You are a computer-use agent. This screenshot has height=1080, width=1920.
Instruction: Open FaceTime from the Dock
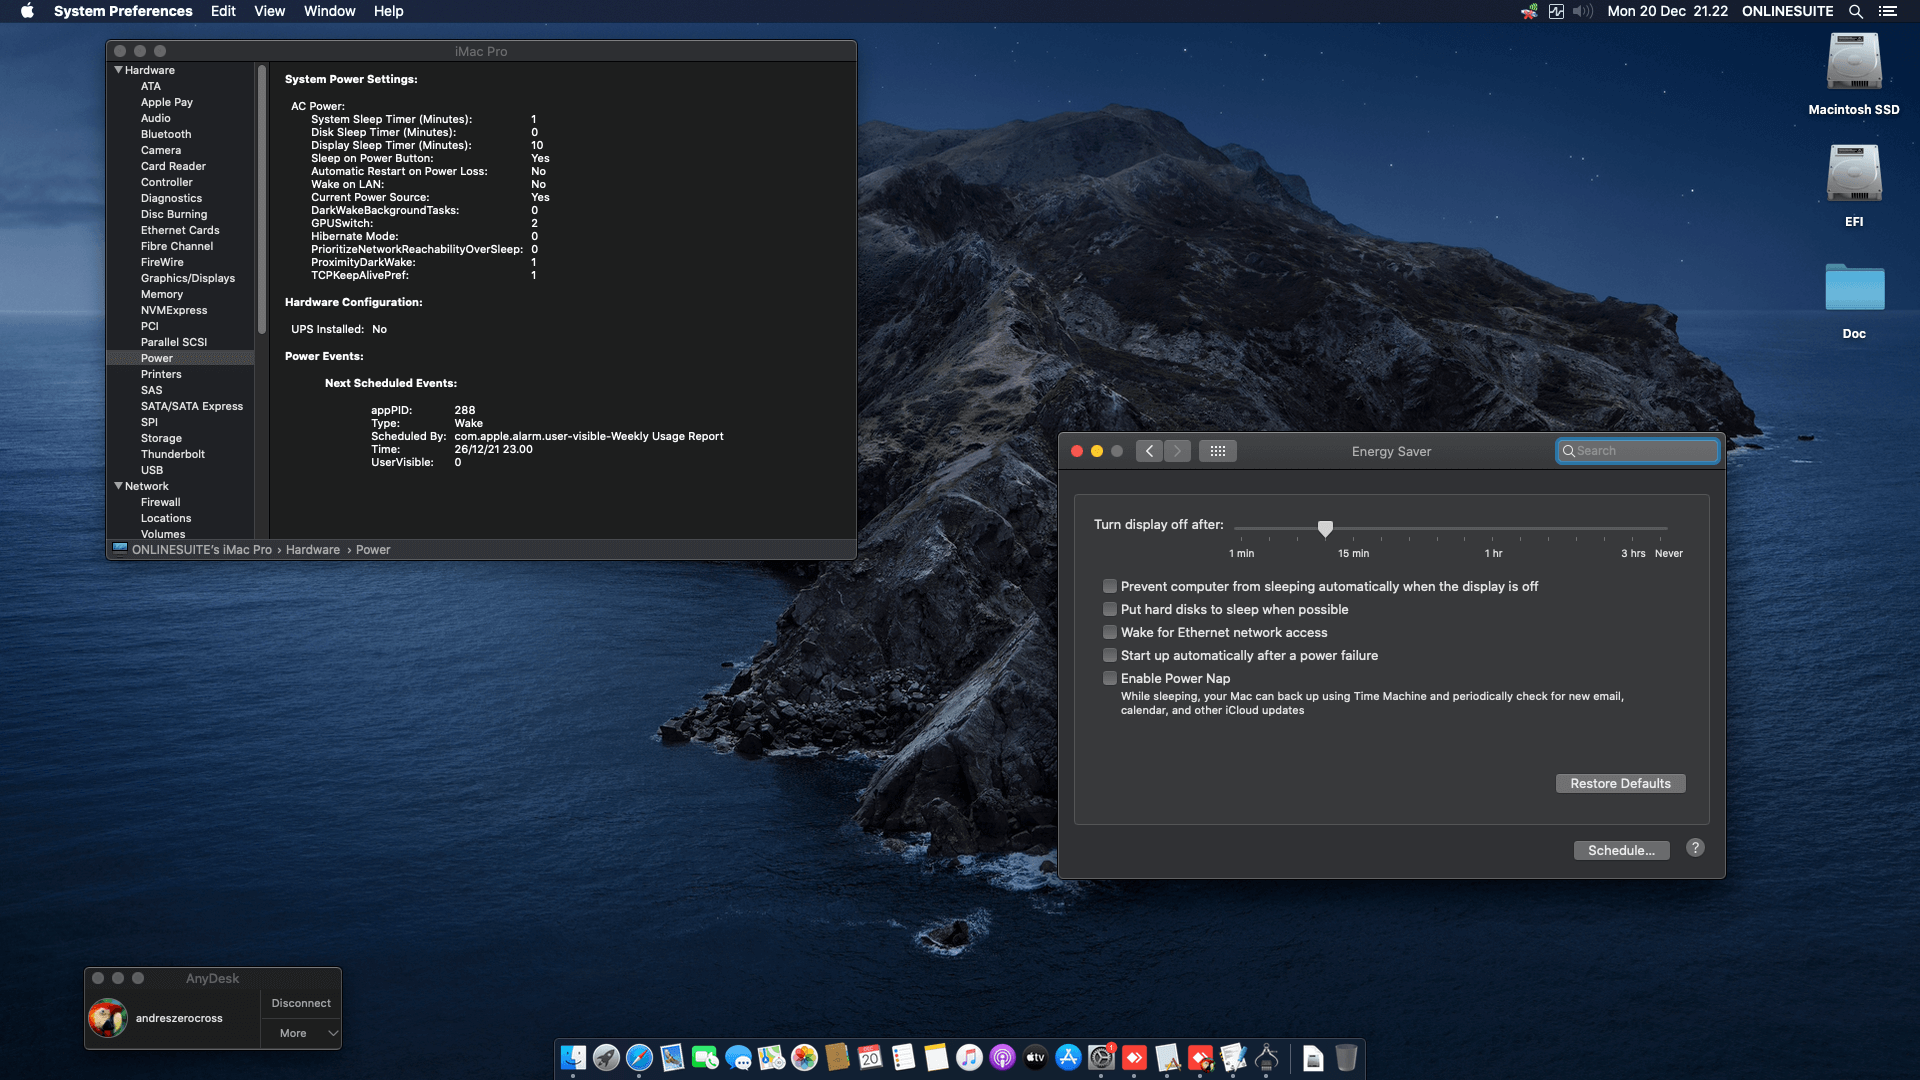(x=705, y=1057)
